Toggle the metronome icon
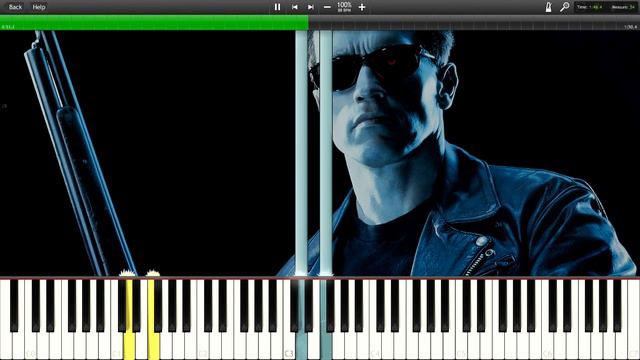Image resolution: width=640 pixels, height=360 pixels. pyautogui.click(x=549, y=7)
